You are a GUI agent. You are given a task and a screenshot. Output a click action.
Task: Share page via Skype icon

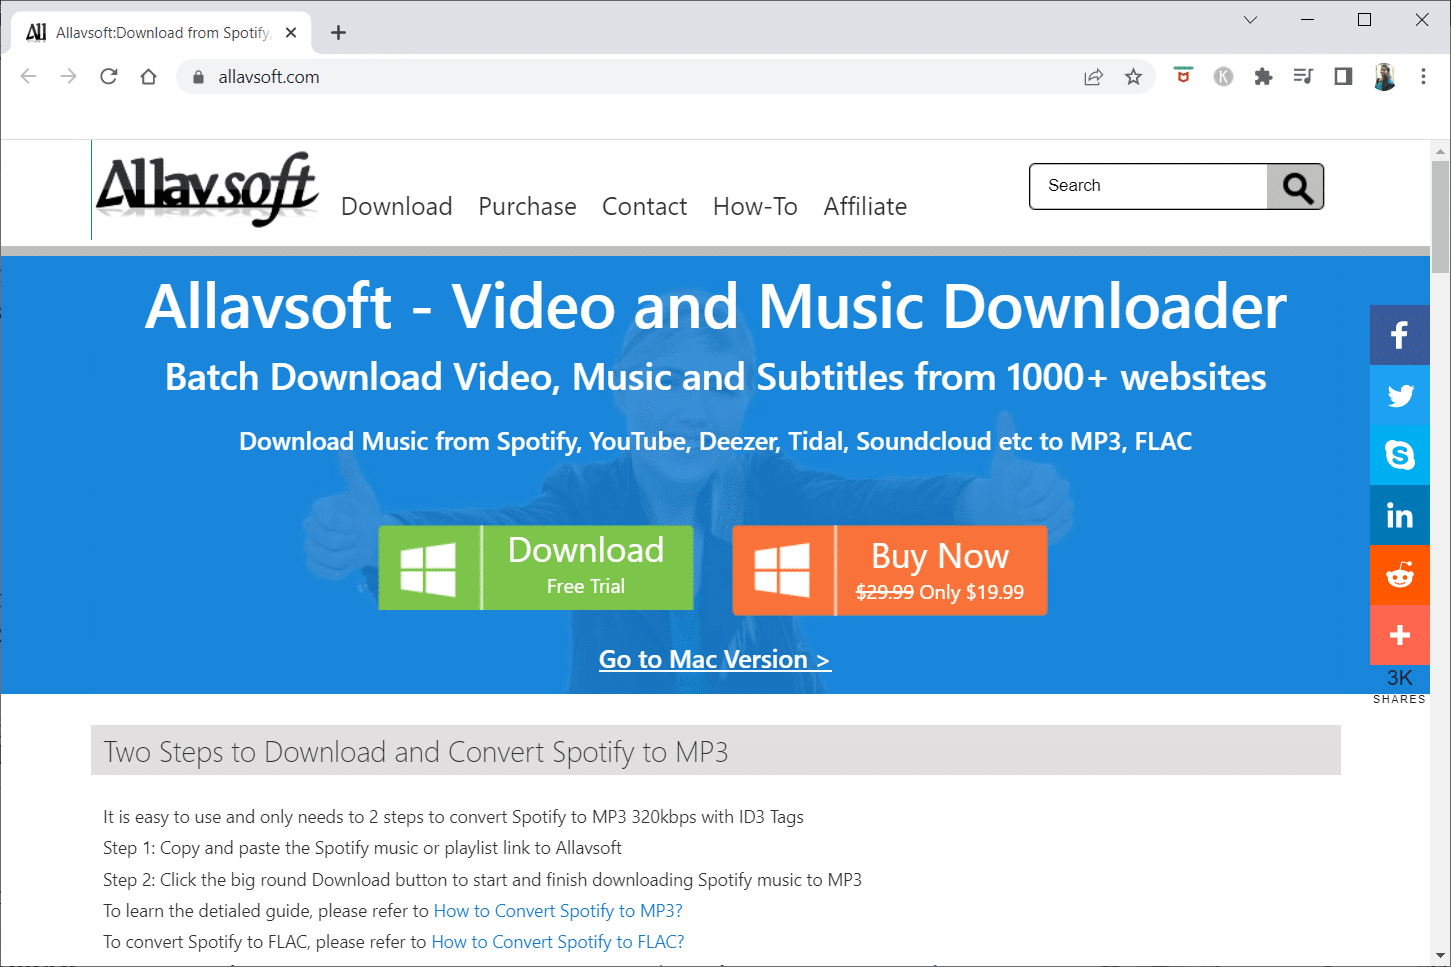point(1400,455)
